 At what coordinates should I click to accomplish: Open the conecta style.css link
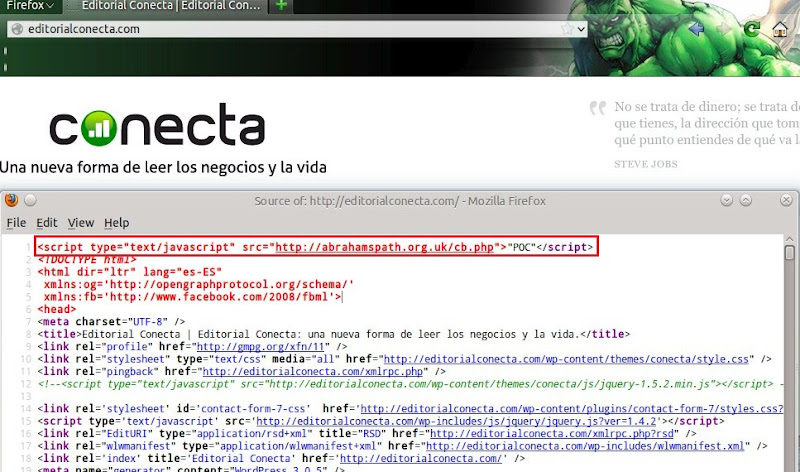[566, 359]
